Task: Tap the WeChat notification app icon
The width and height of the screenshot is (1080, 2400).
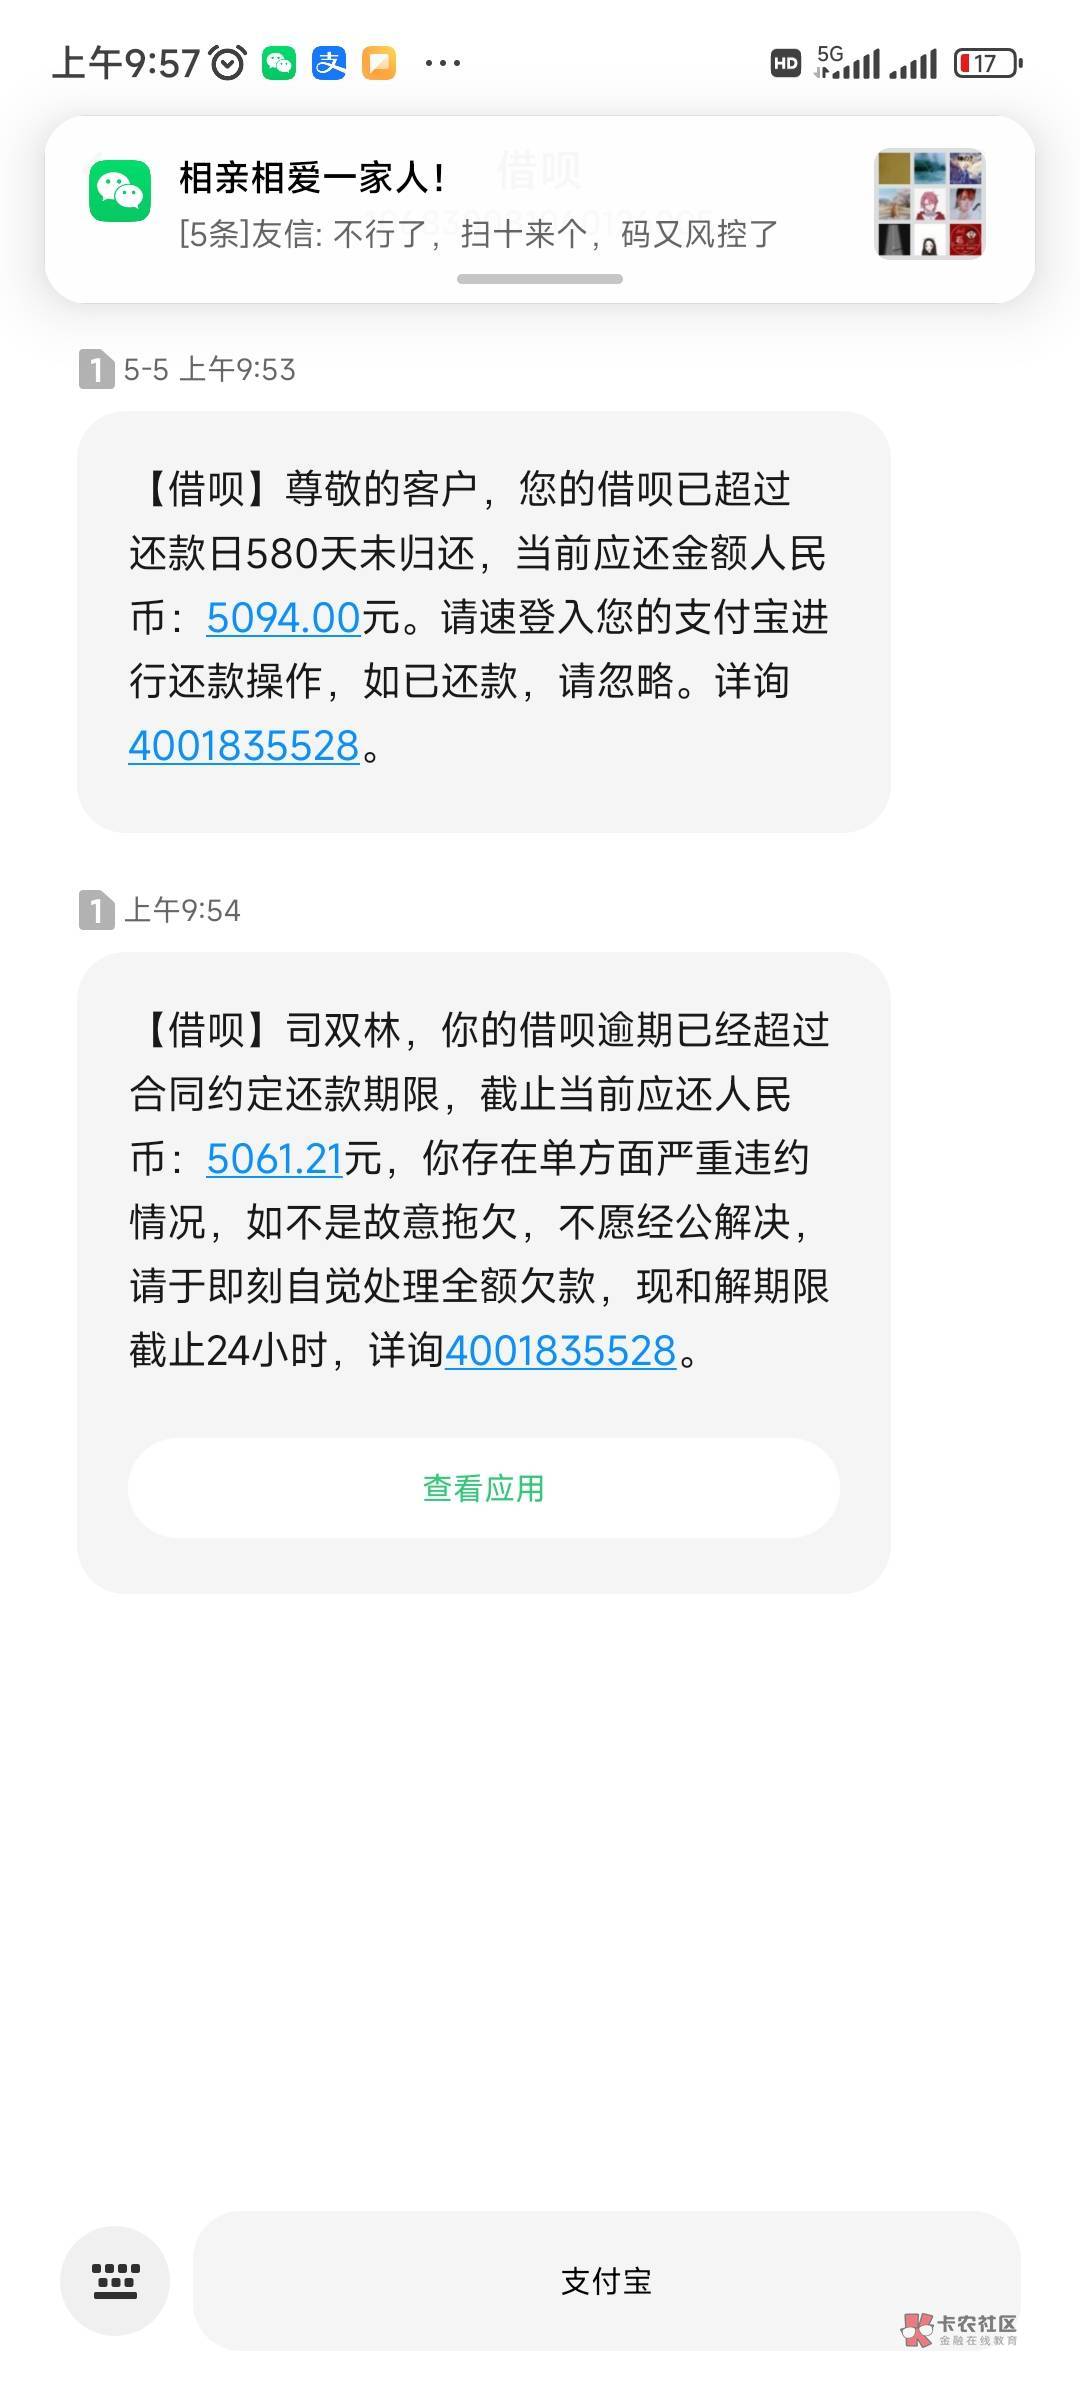Action: 120,191
